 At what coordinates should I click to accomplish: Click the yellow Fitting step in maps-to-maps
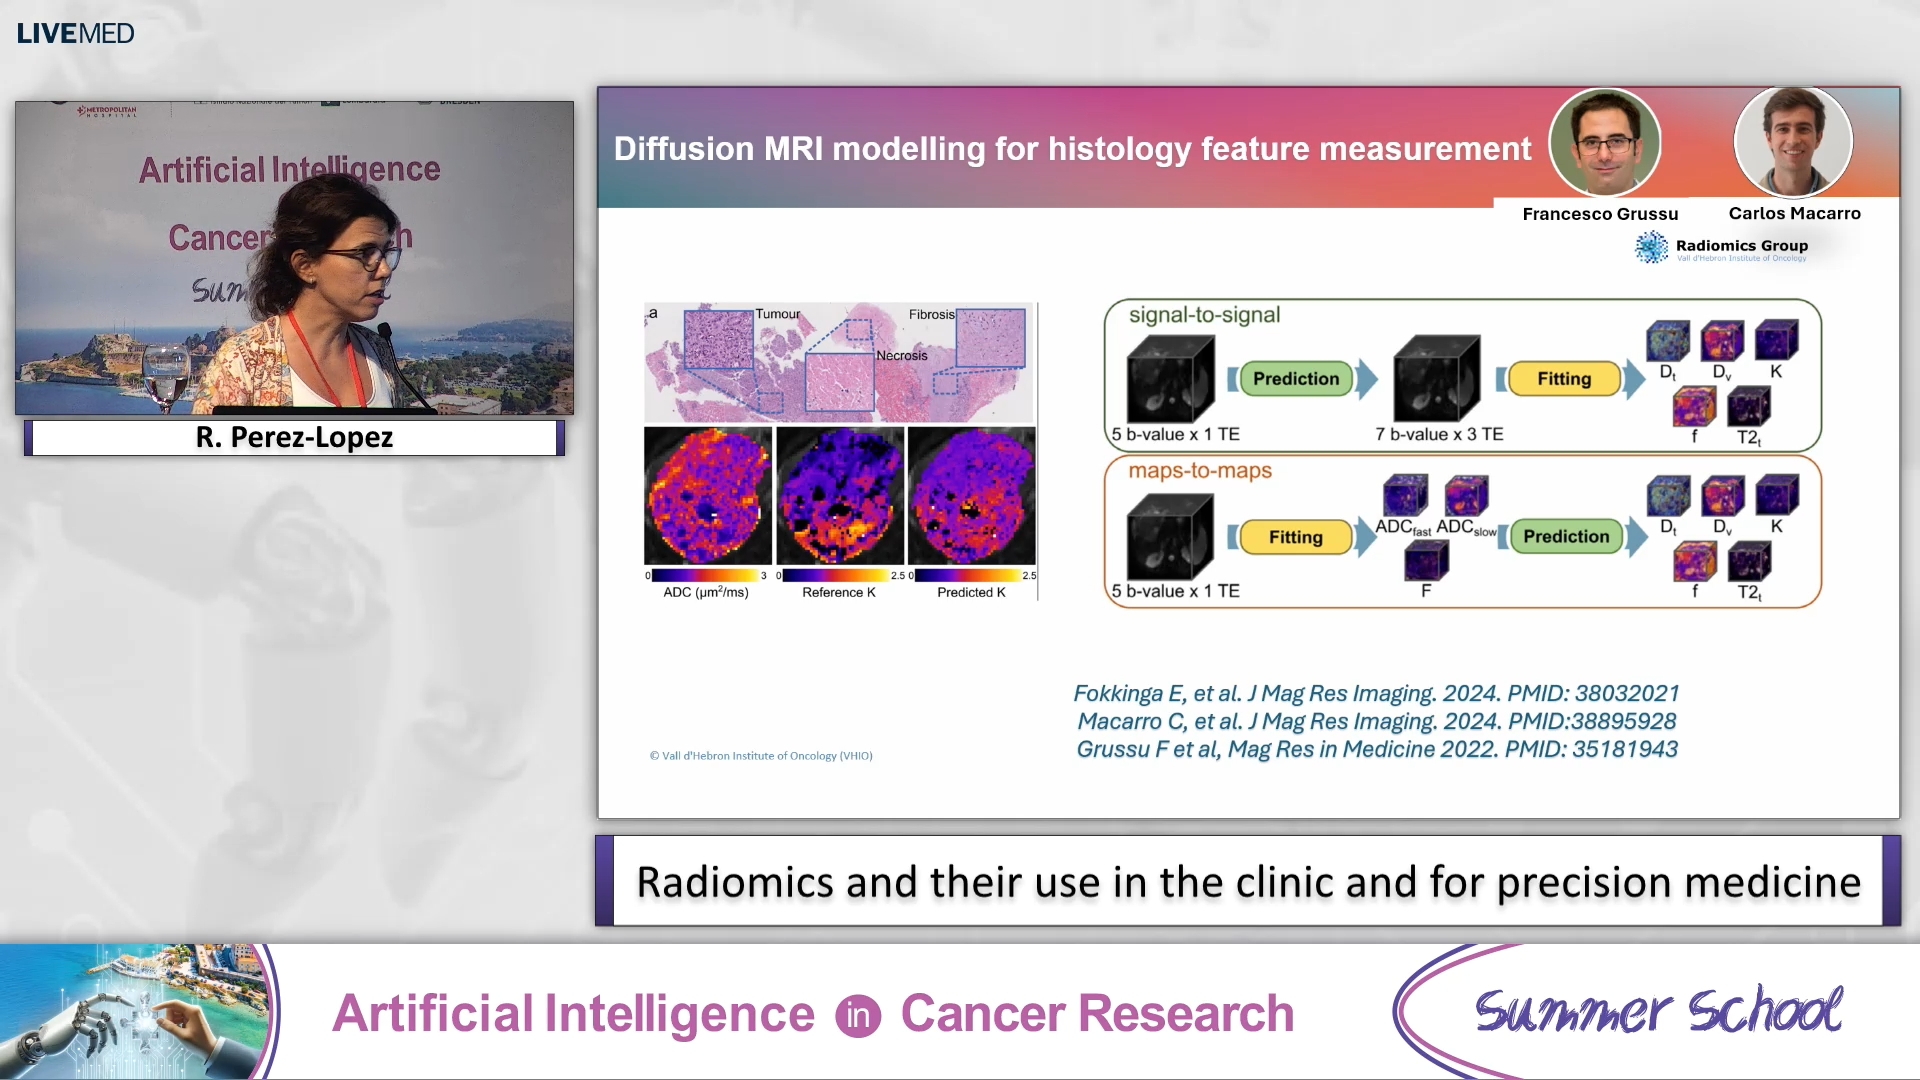coord(1295,537)
